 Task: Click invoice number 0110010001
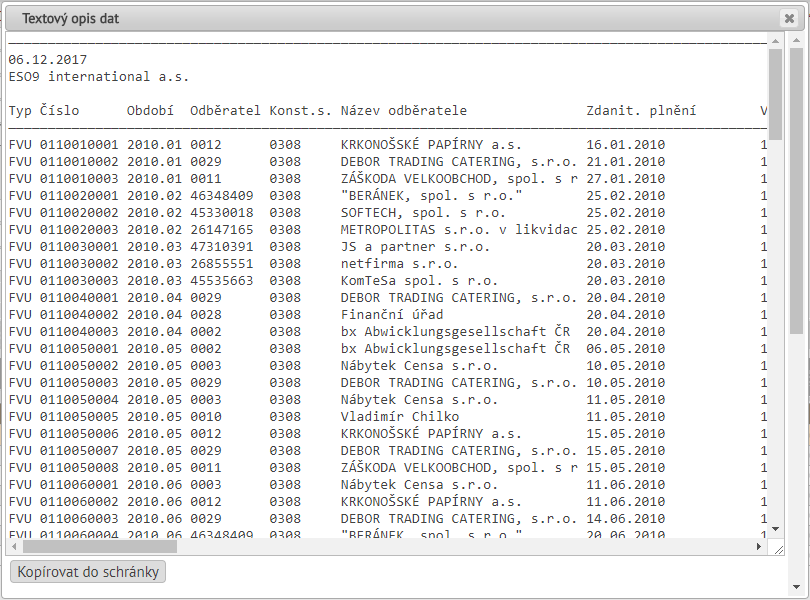click(x=79, y=145)
